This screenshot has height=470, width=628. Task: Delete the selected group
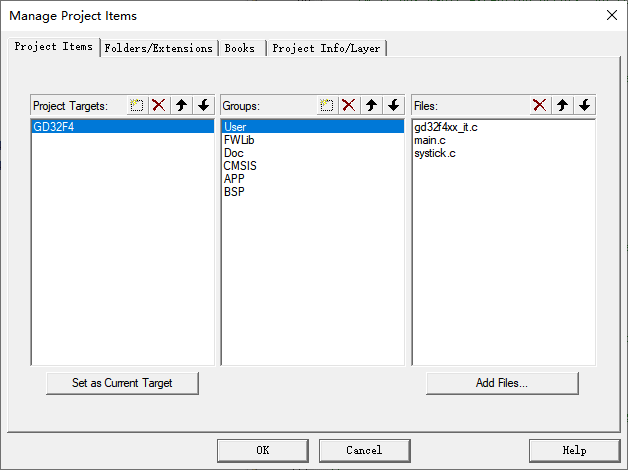349,105
